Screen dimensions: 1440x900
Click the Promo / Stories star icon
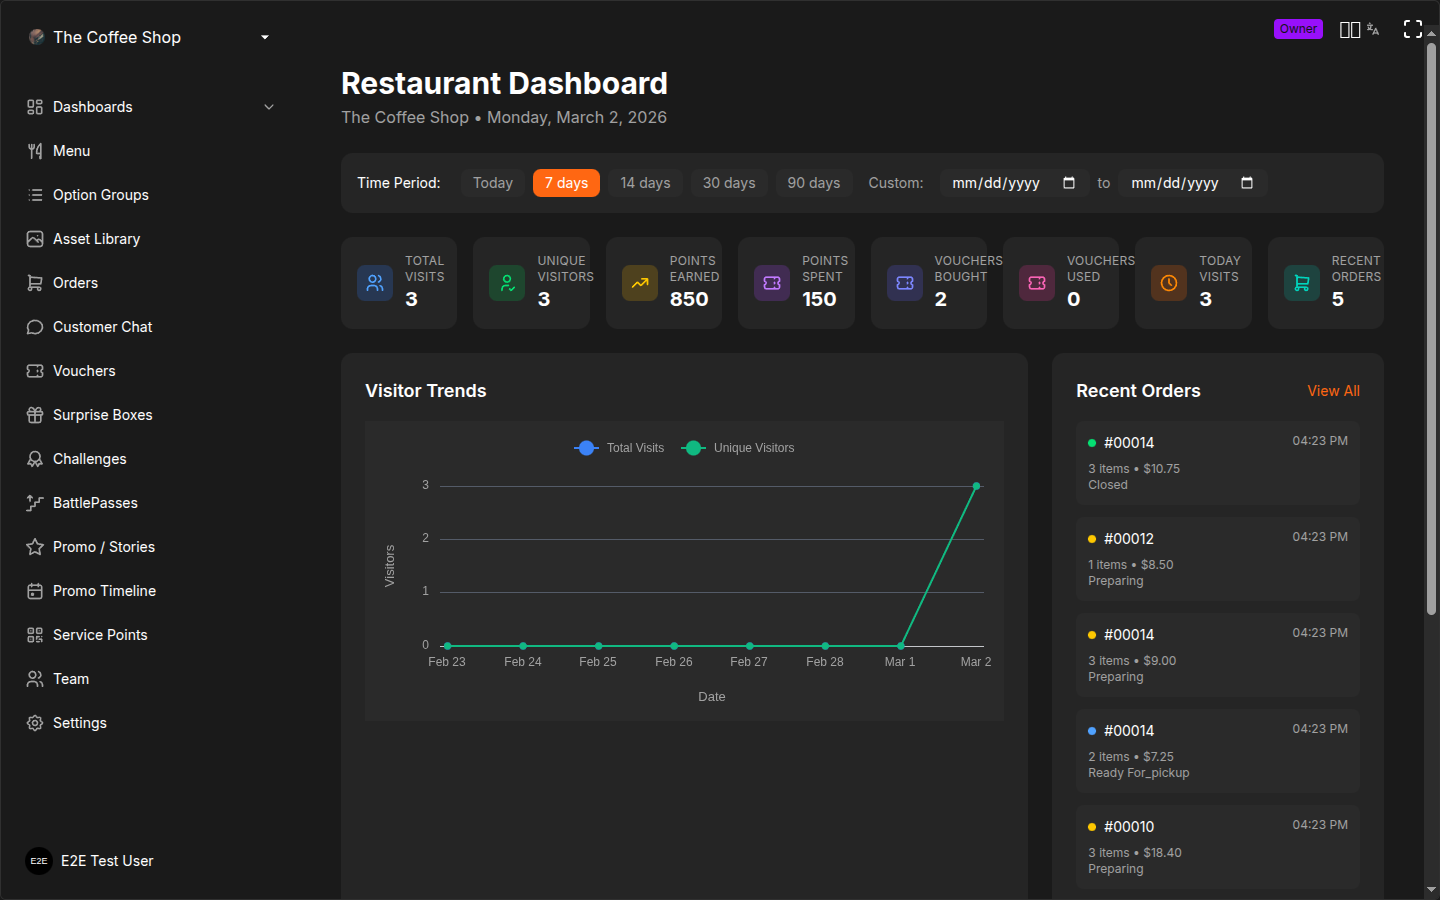[34, 547]
